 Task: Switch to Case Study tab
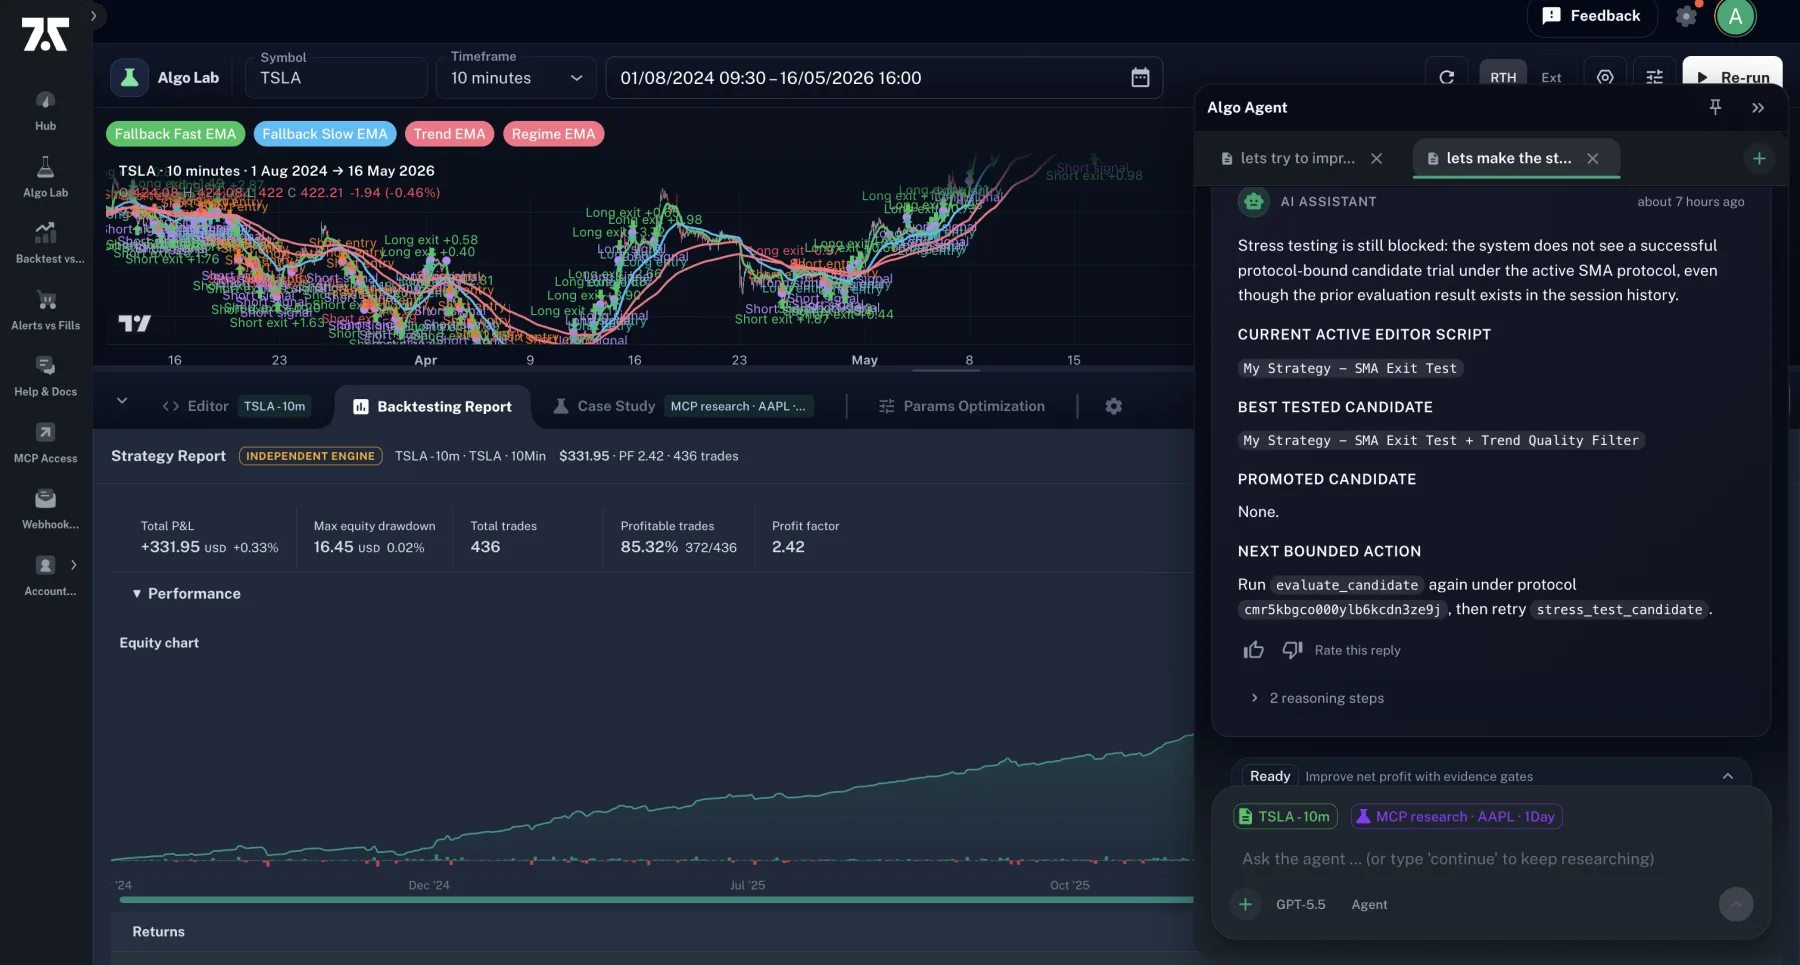click(x=684, y=406)
